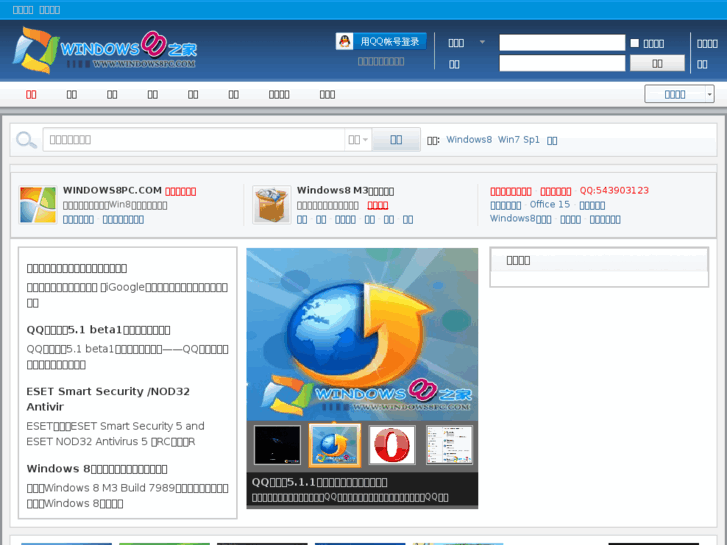Click the QQ:543903123 red link
This screenshot has width=727, height=545.
[x=614, y=191]
